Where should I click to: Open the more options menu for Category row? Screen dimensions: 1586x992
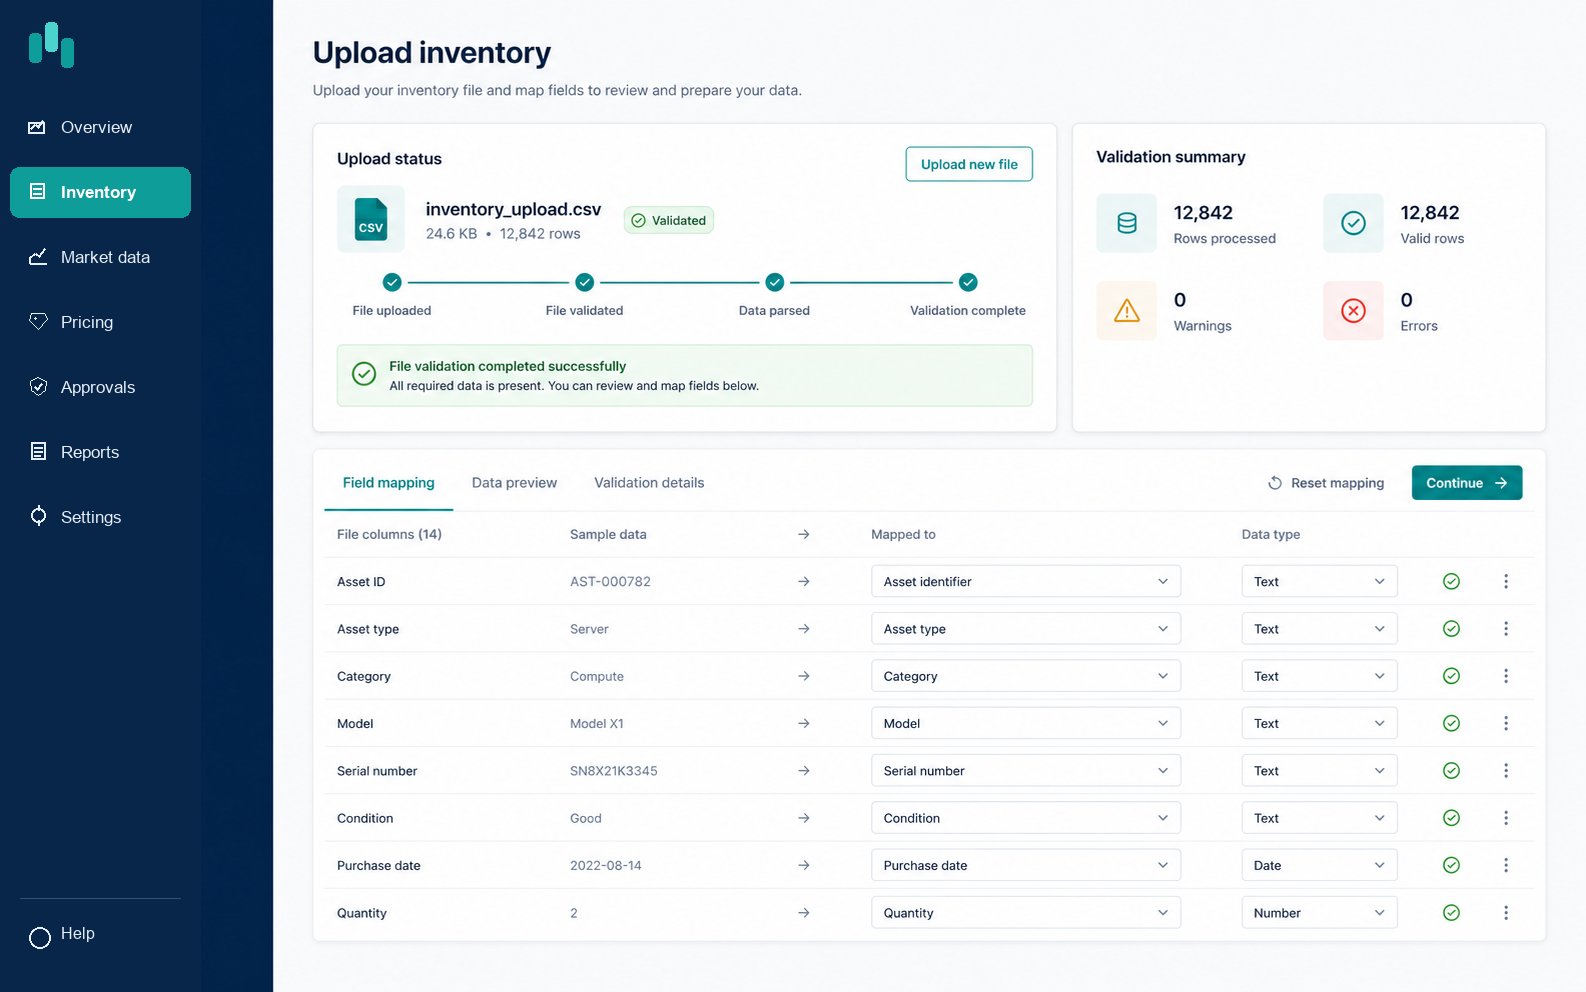[x=1506, y=676]
